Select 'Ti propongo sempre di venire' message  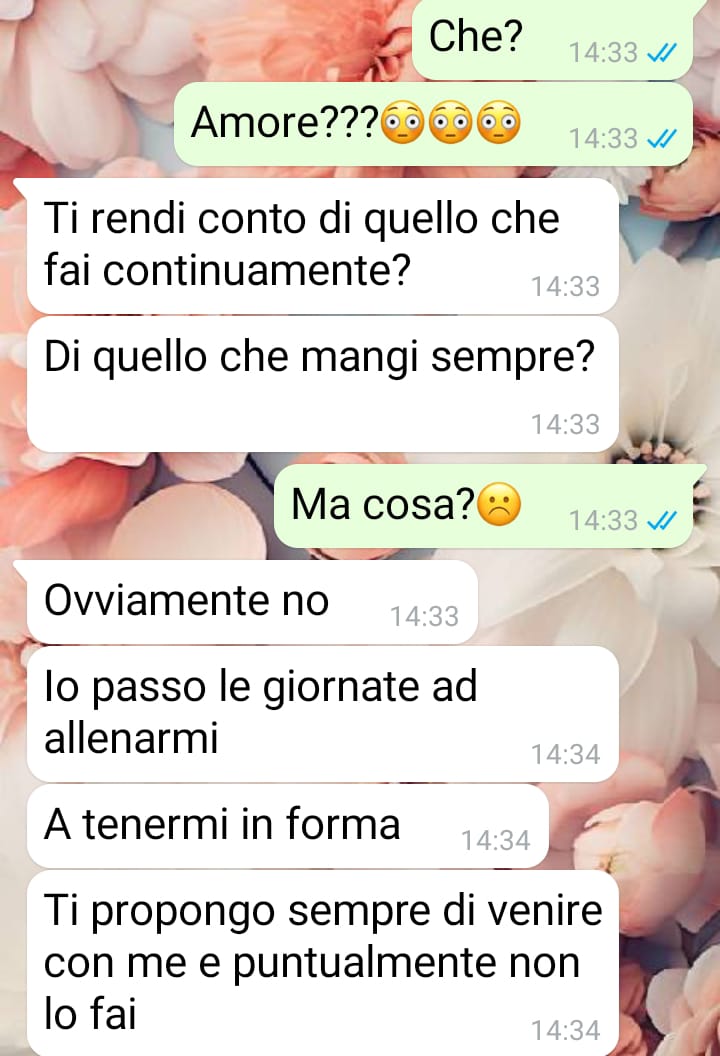click(x=322, y=963)
